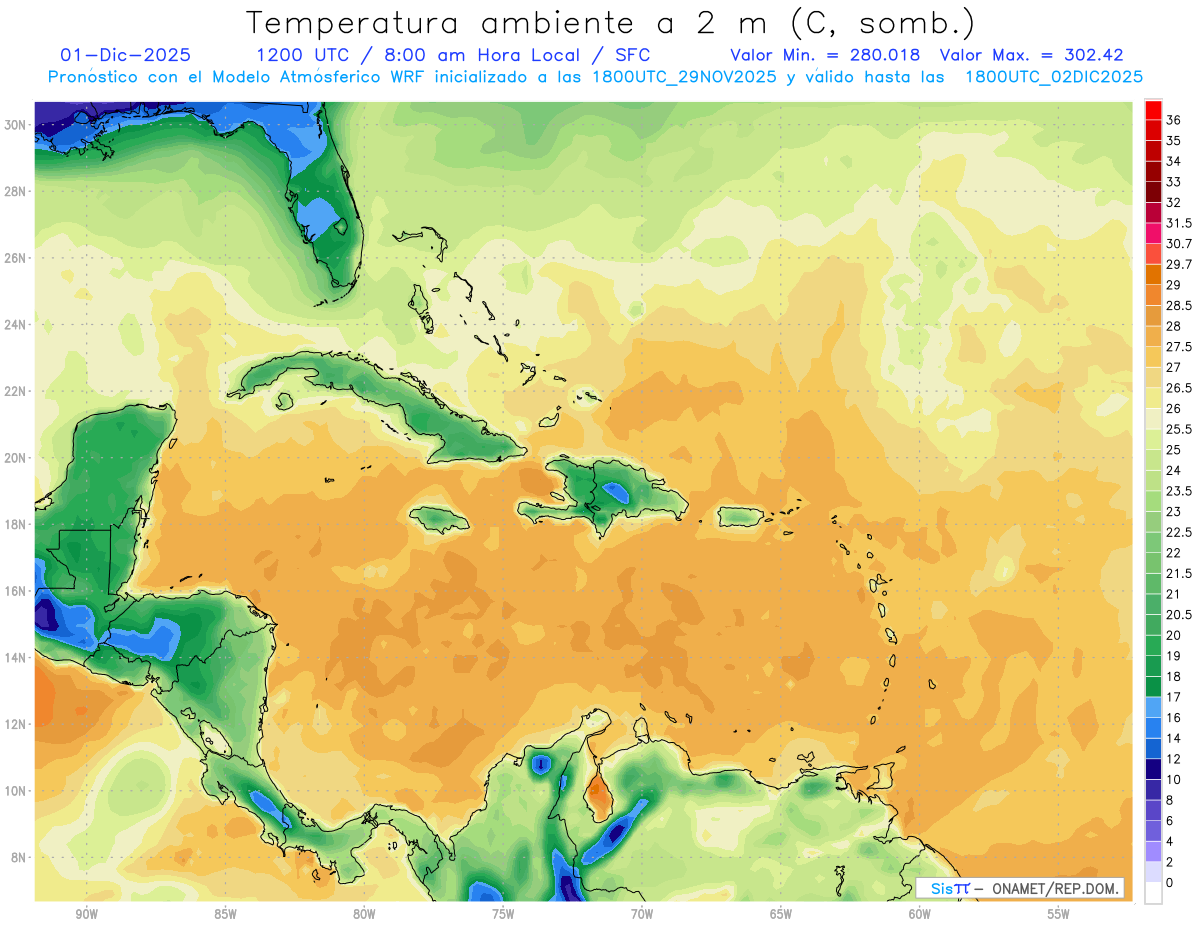
Task: Click the "1200 UTC / 8:00 am Hora Local" text
Action: (421, 55)
